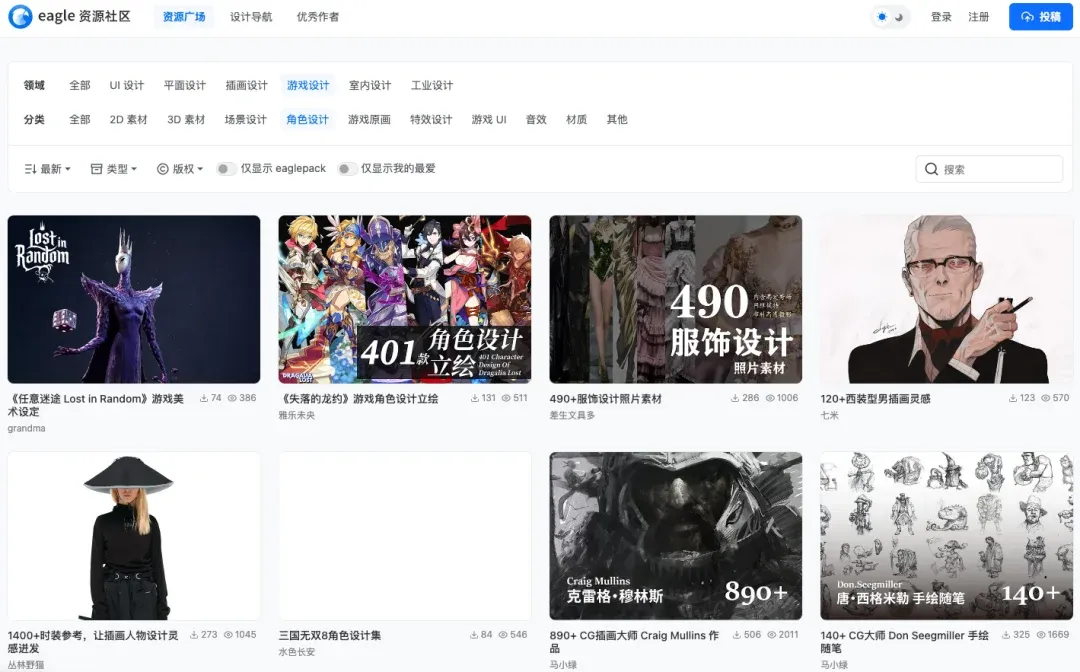Select the 材质 category
1080x672 pixels.
[x=577, y=120]
